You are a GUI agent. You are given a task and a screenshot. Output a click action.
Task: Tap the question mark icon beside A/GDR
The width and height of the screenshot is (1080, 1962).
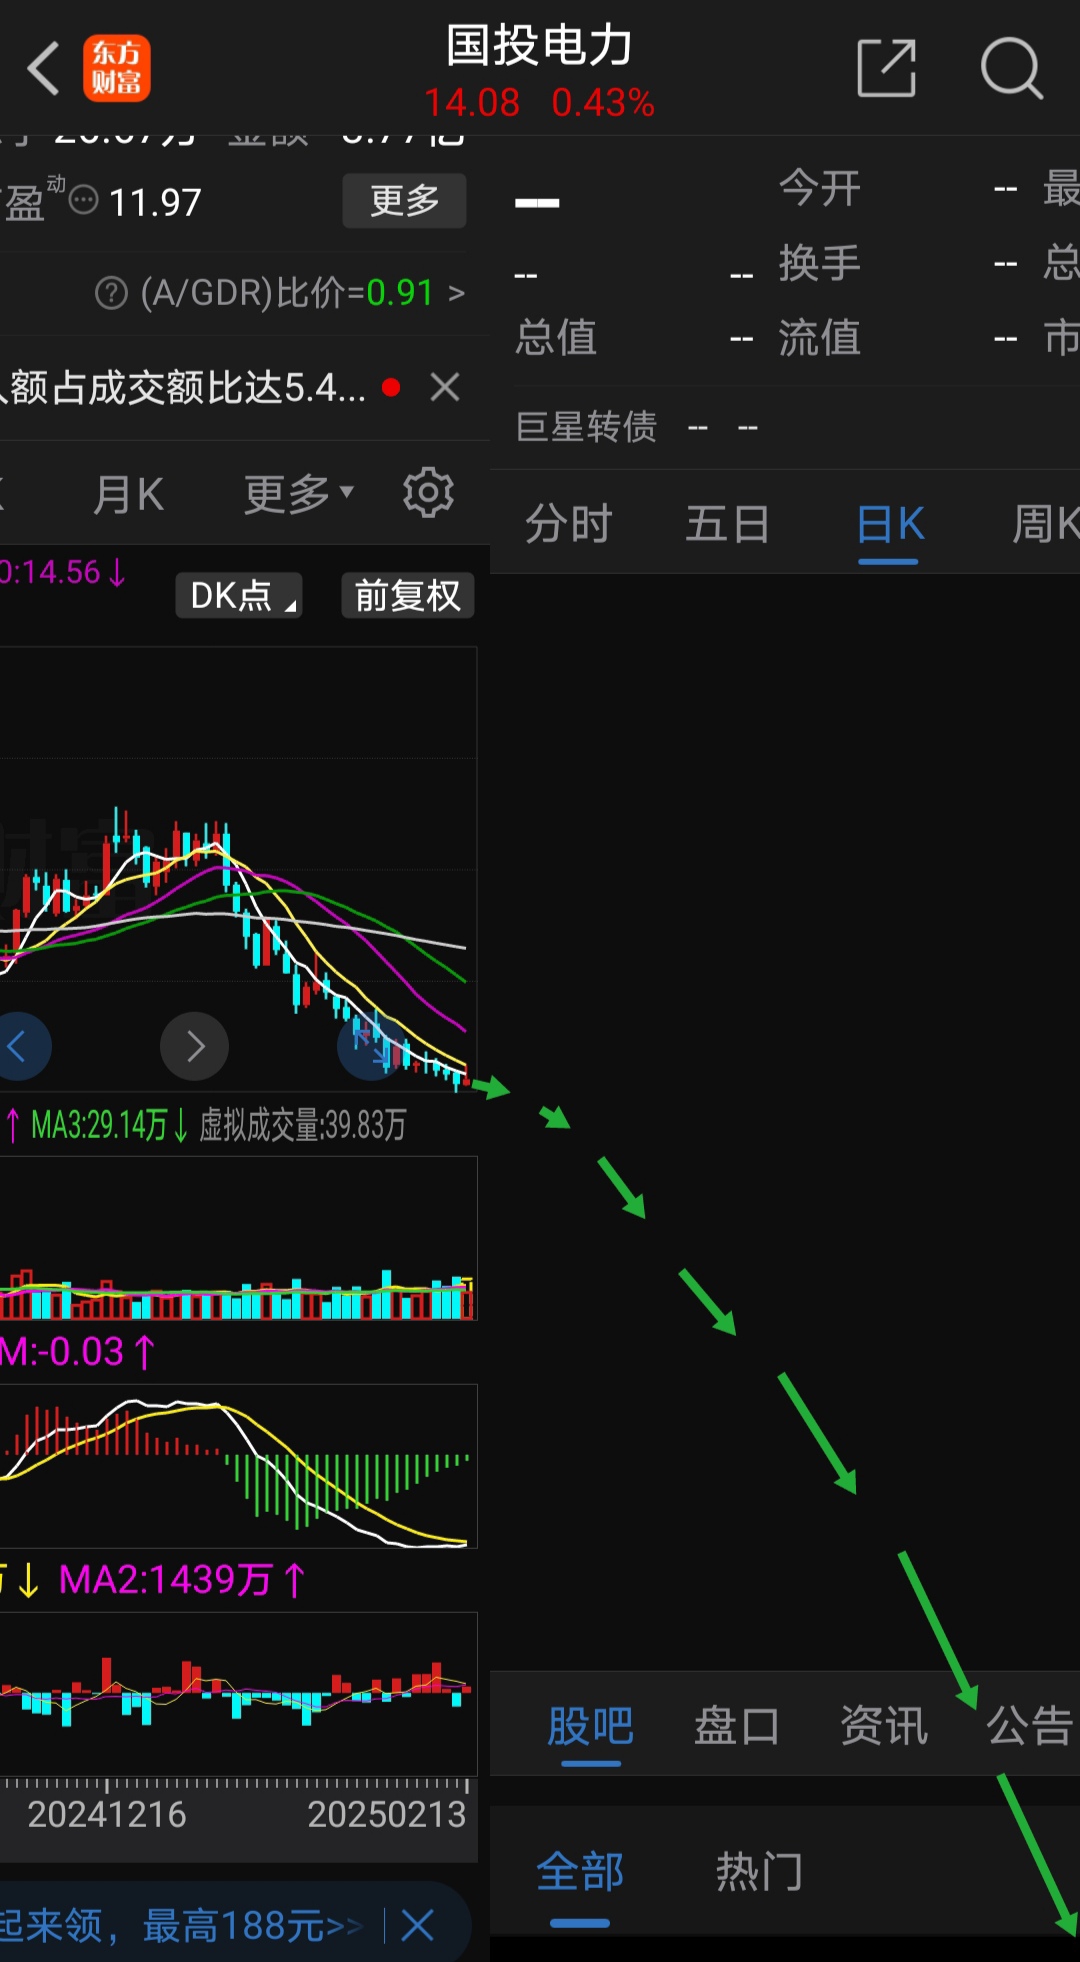[x=111, y=293]
